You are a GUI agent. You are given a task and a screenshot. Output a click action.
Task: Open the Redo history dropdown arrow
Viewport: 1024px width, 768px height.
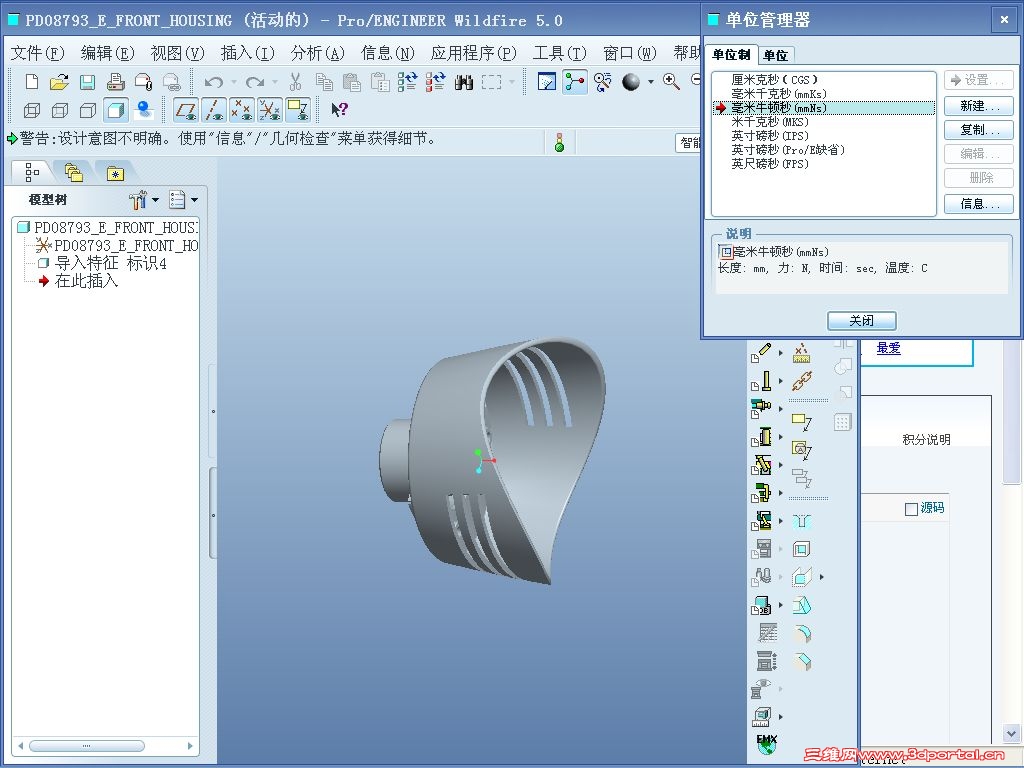click(274, 82)
